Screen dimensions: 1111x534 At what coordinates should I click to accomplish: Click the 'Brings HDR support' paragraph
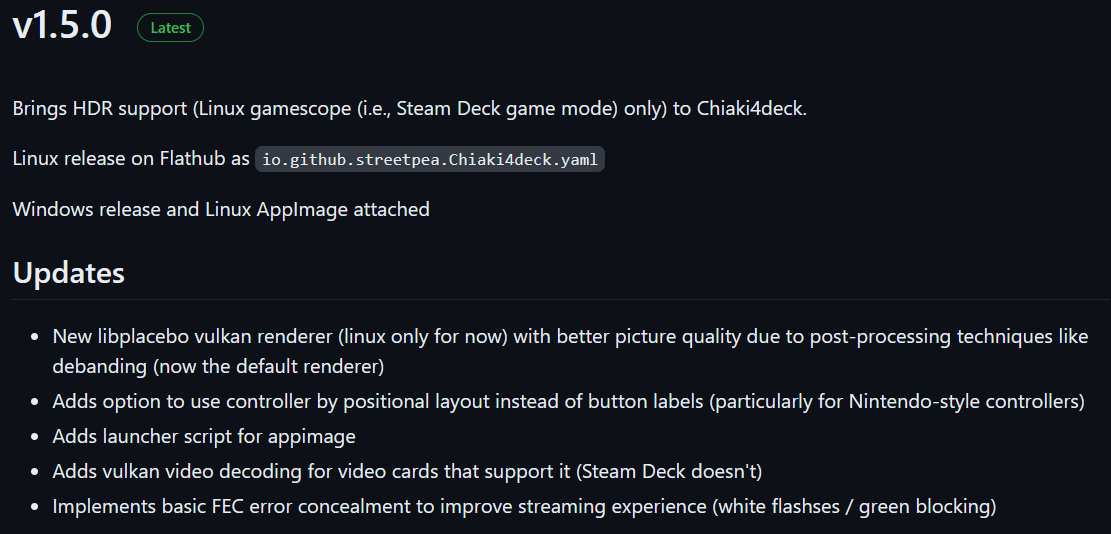pyautogui.click(x=410, y=110)
